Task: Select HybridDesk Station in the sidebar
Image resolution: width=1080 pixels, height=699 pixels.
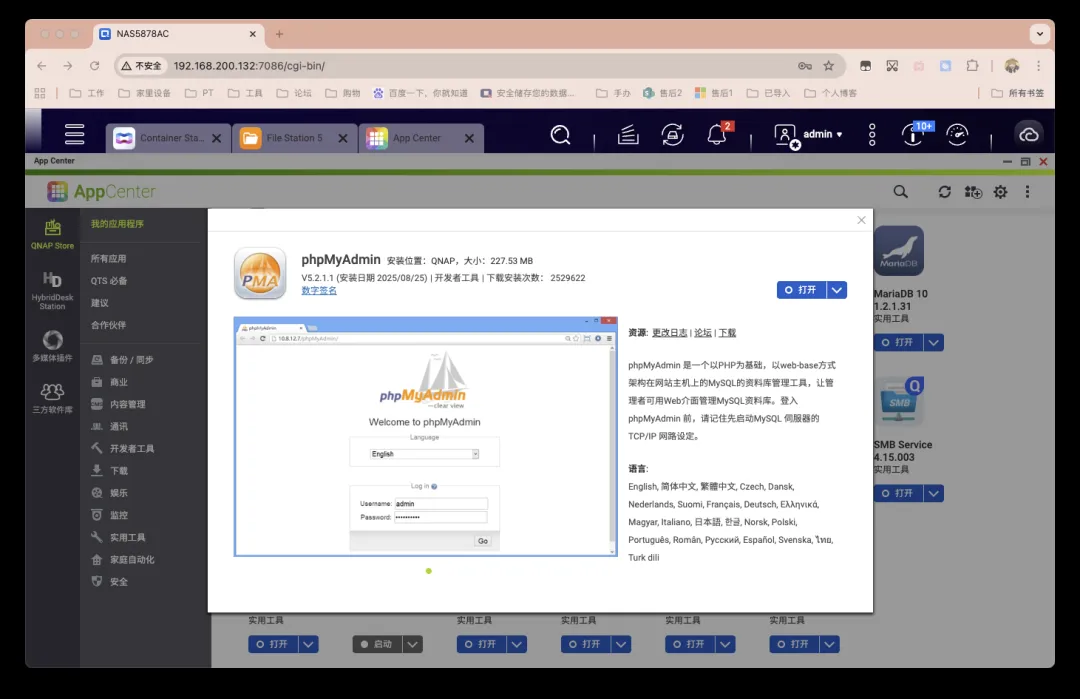Action: (52, 289)
